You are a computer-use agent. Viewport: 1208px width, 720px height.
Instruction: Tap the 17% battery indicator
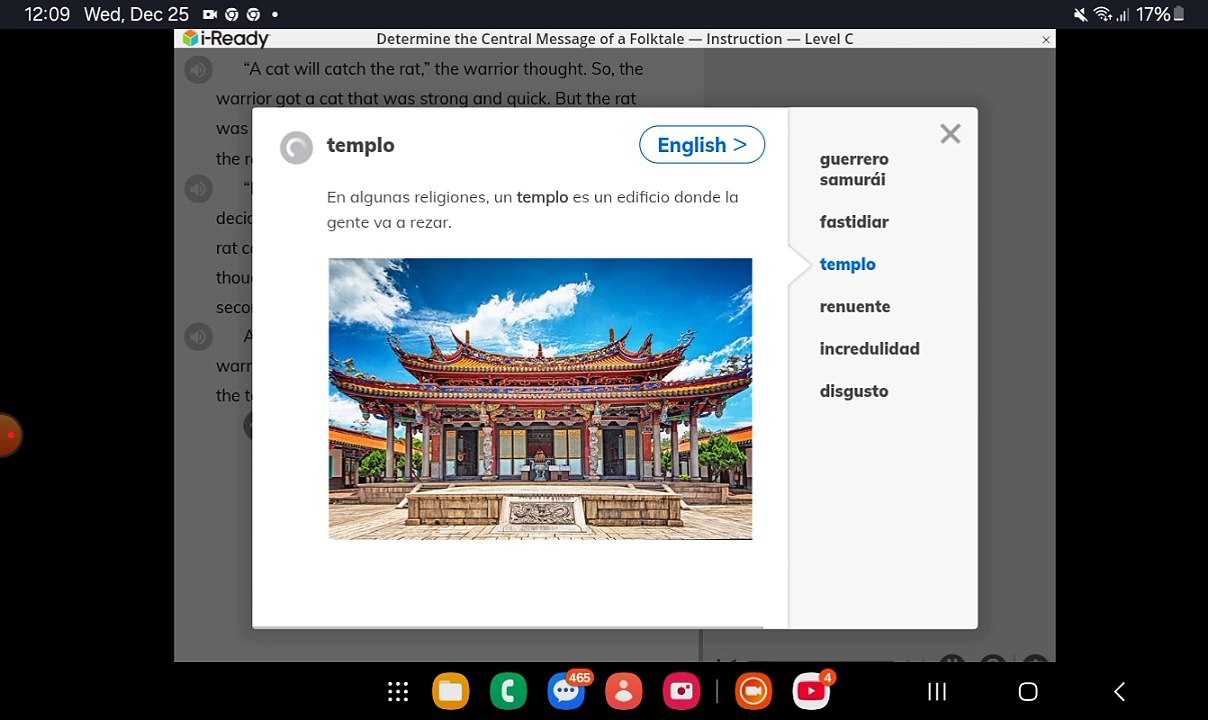pyautogui.click(x=1160, y=15)
